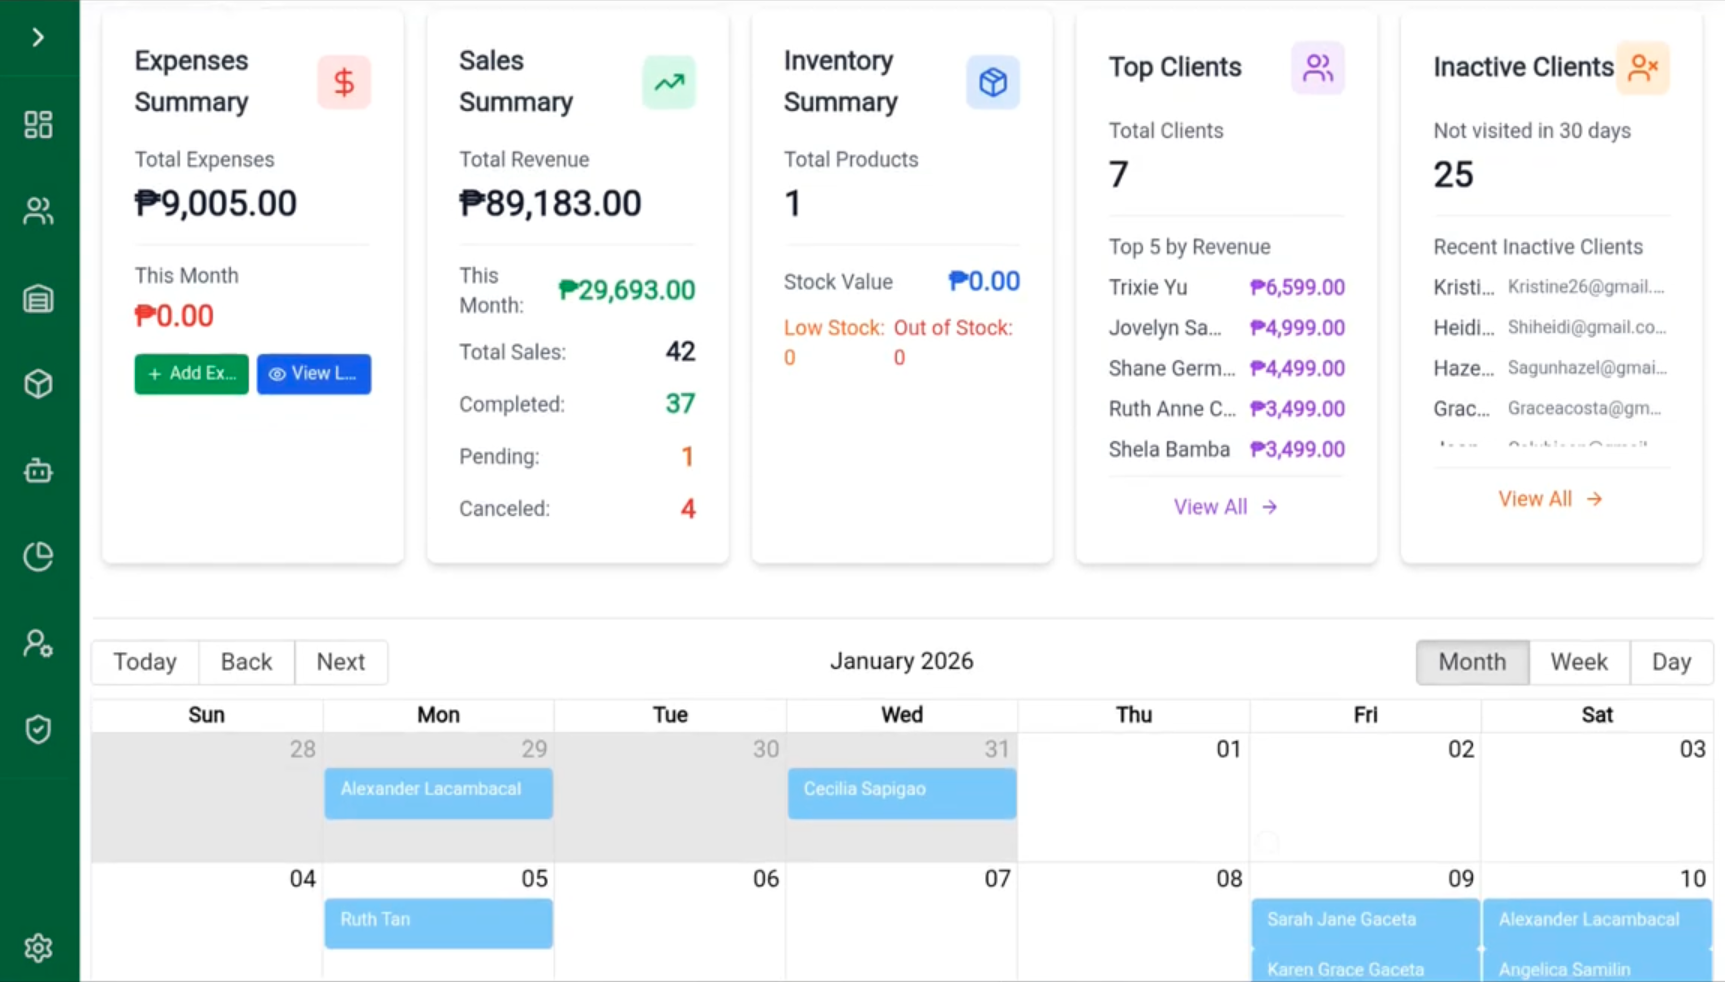The width and height of the screenshot is (1725, 982).
Task: Open View All under Inactive Clients
Action: click(1549, 499)
